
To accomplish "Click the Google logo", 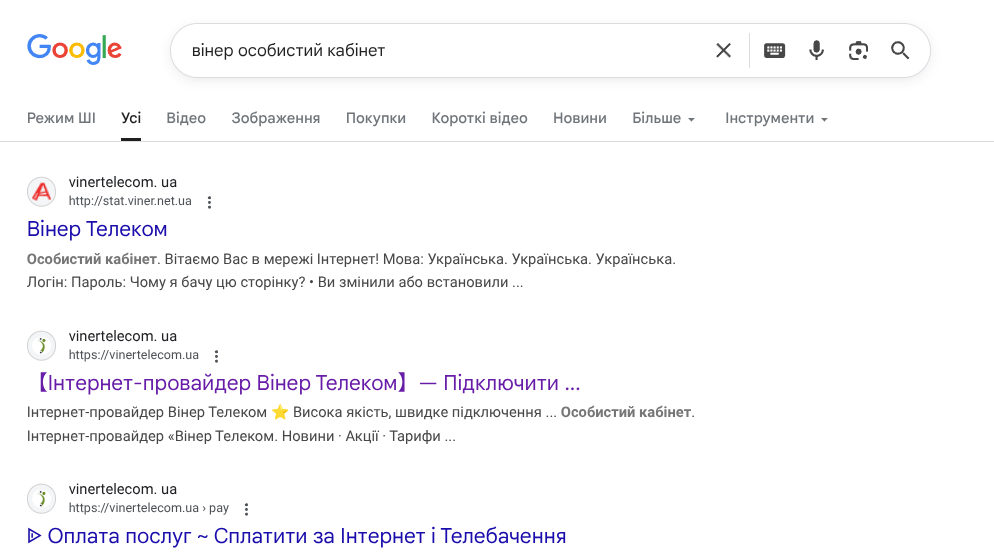I will point(74,49).
